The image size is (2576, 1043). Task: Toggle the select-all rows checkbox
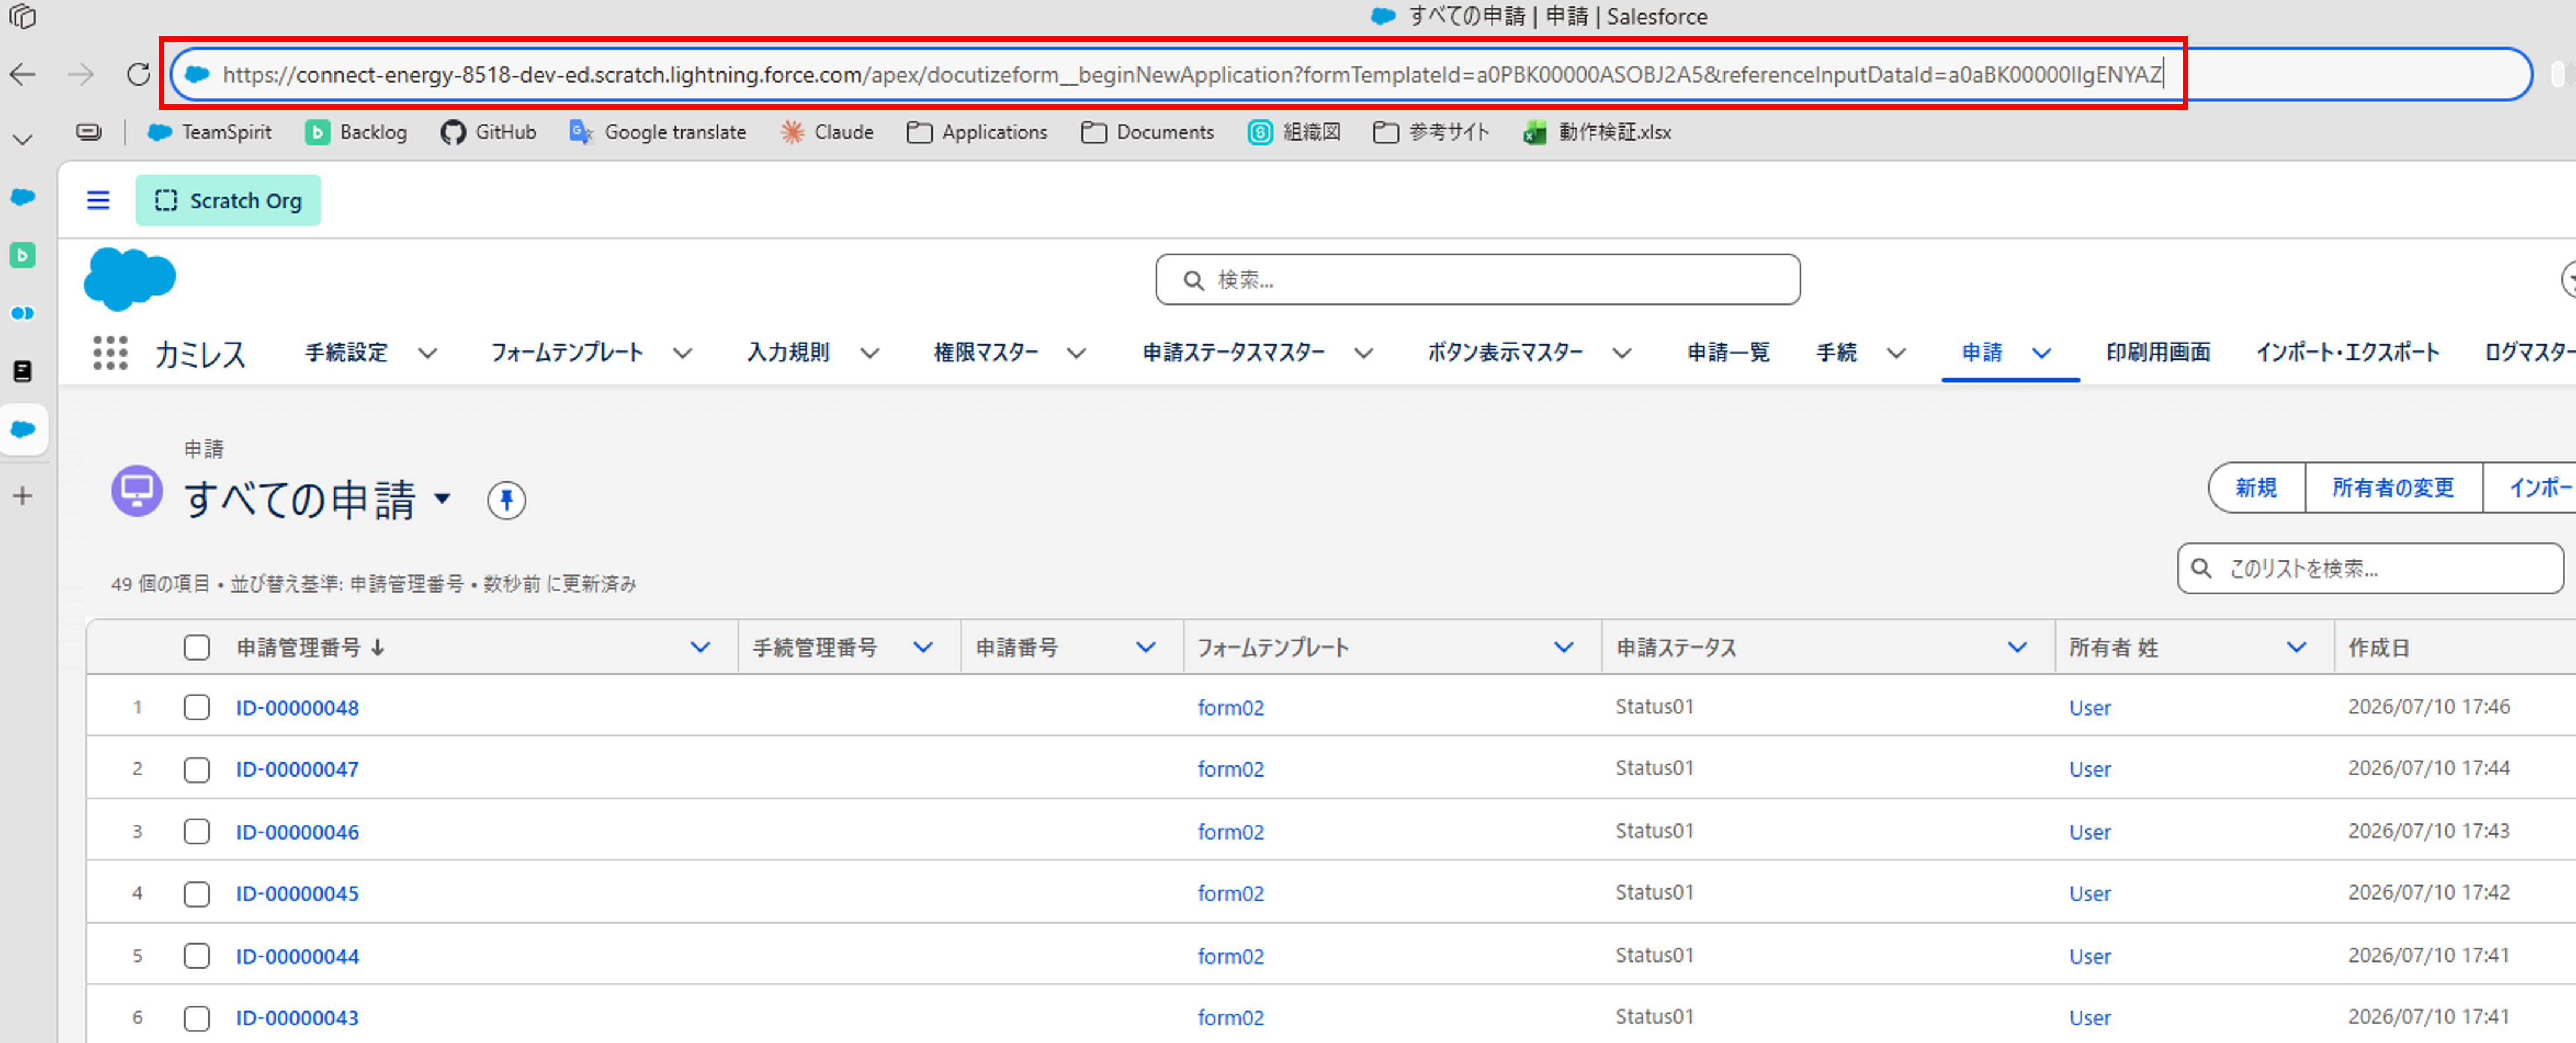coord(197,648)
